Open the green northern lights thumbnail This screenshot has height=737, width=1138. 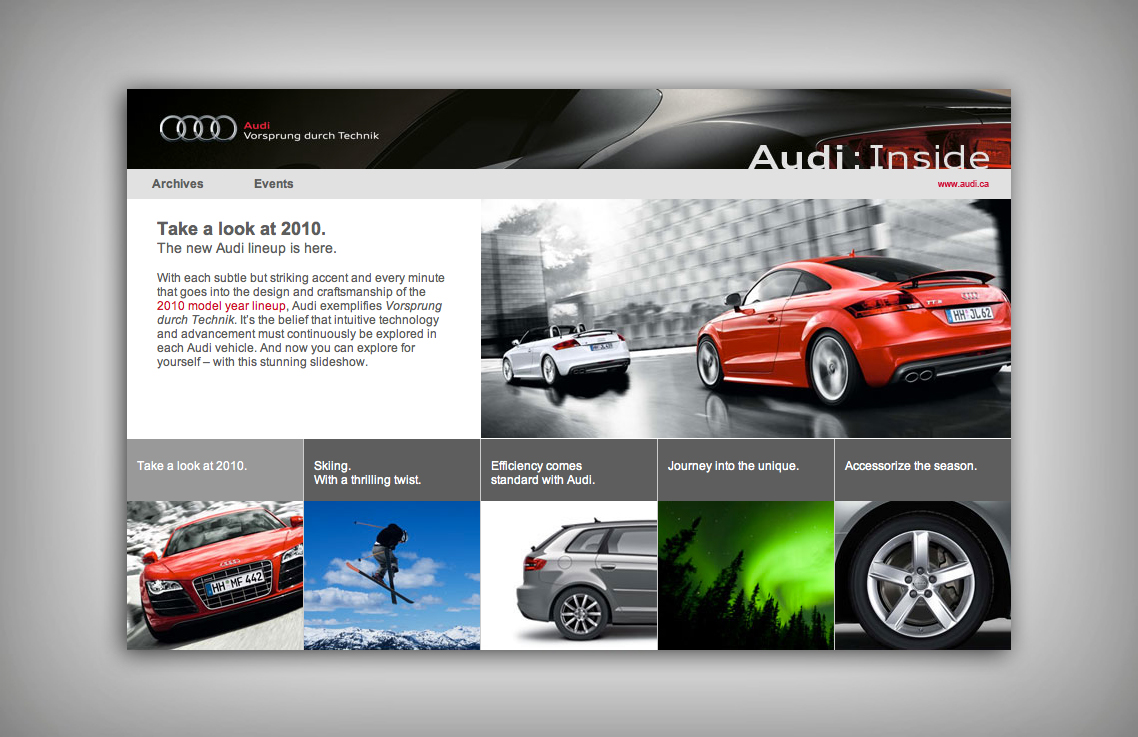click(746, 575)
